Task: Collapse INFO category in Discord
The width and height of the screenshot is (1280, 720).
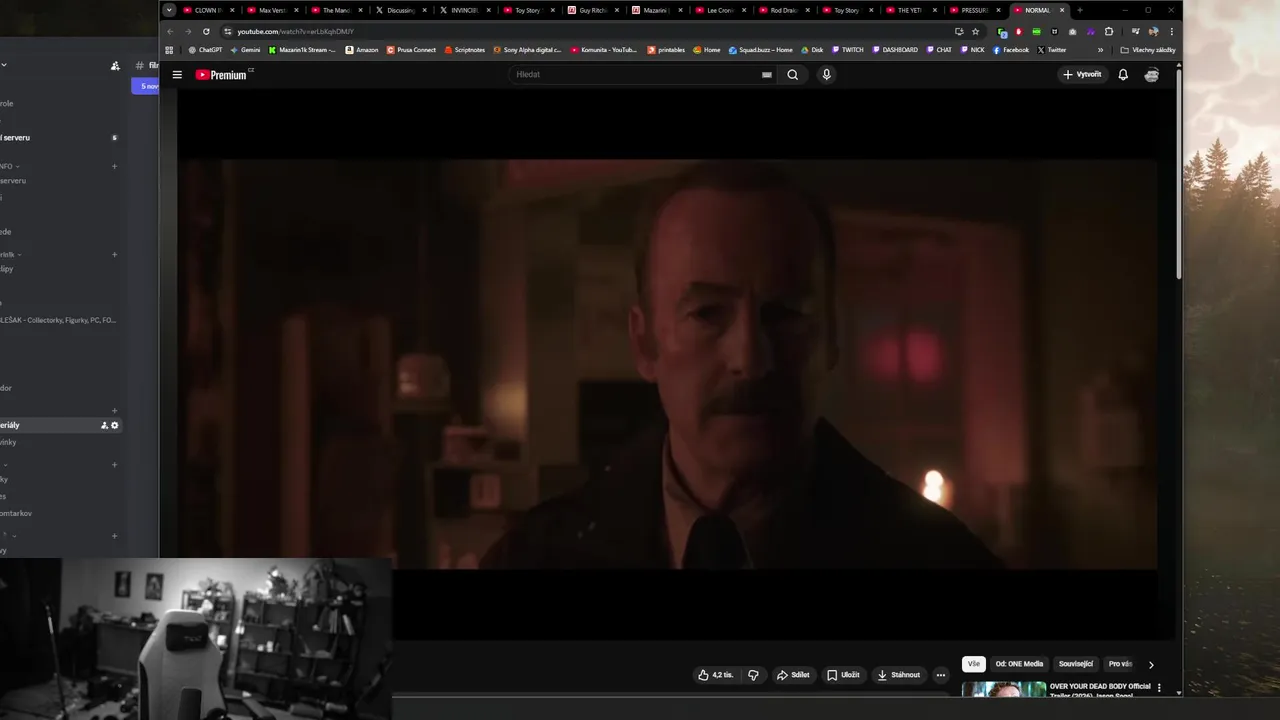Action: [x=9, y=166]
